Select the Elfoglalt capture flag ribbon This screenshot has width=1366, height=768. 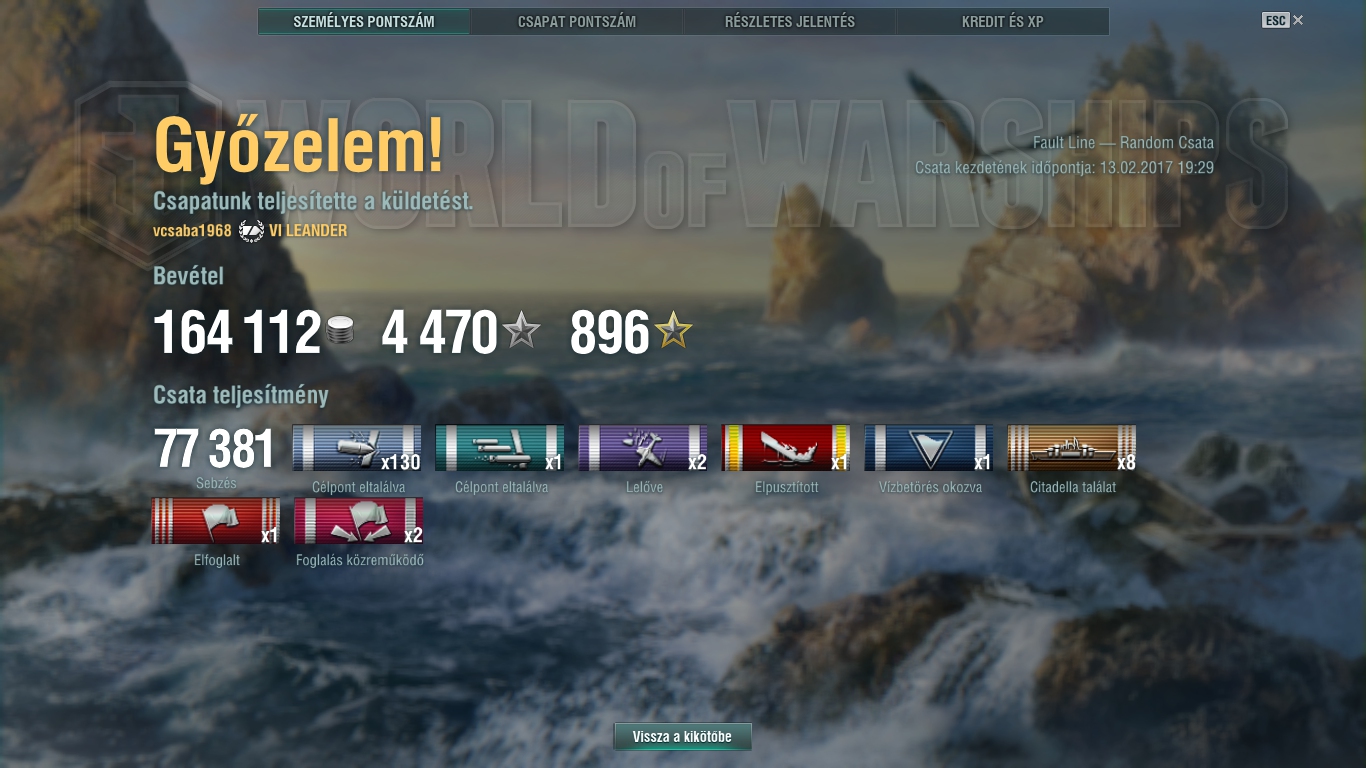[216, 521]
